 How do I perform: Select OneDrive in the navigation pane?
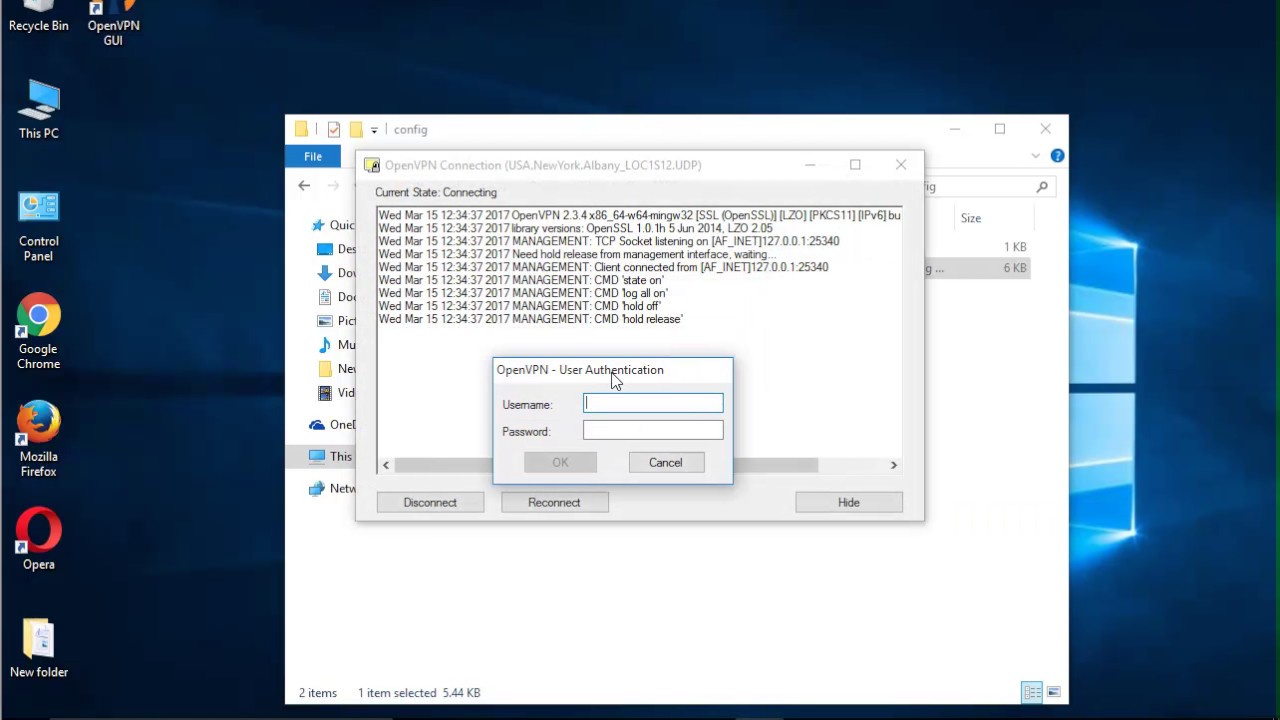(x=331, y=424)
